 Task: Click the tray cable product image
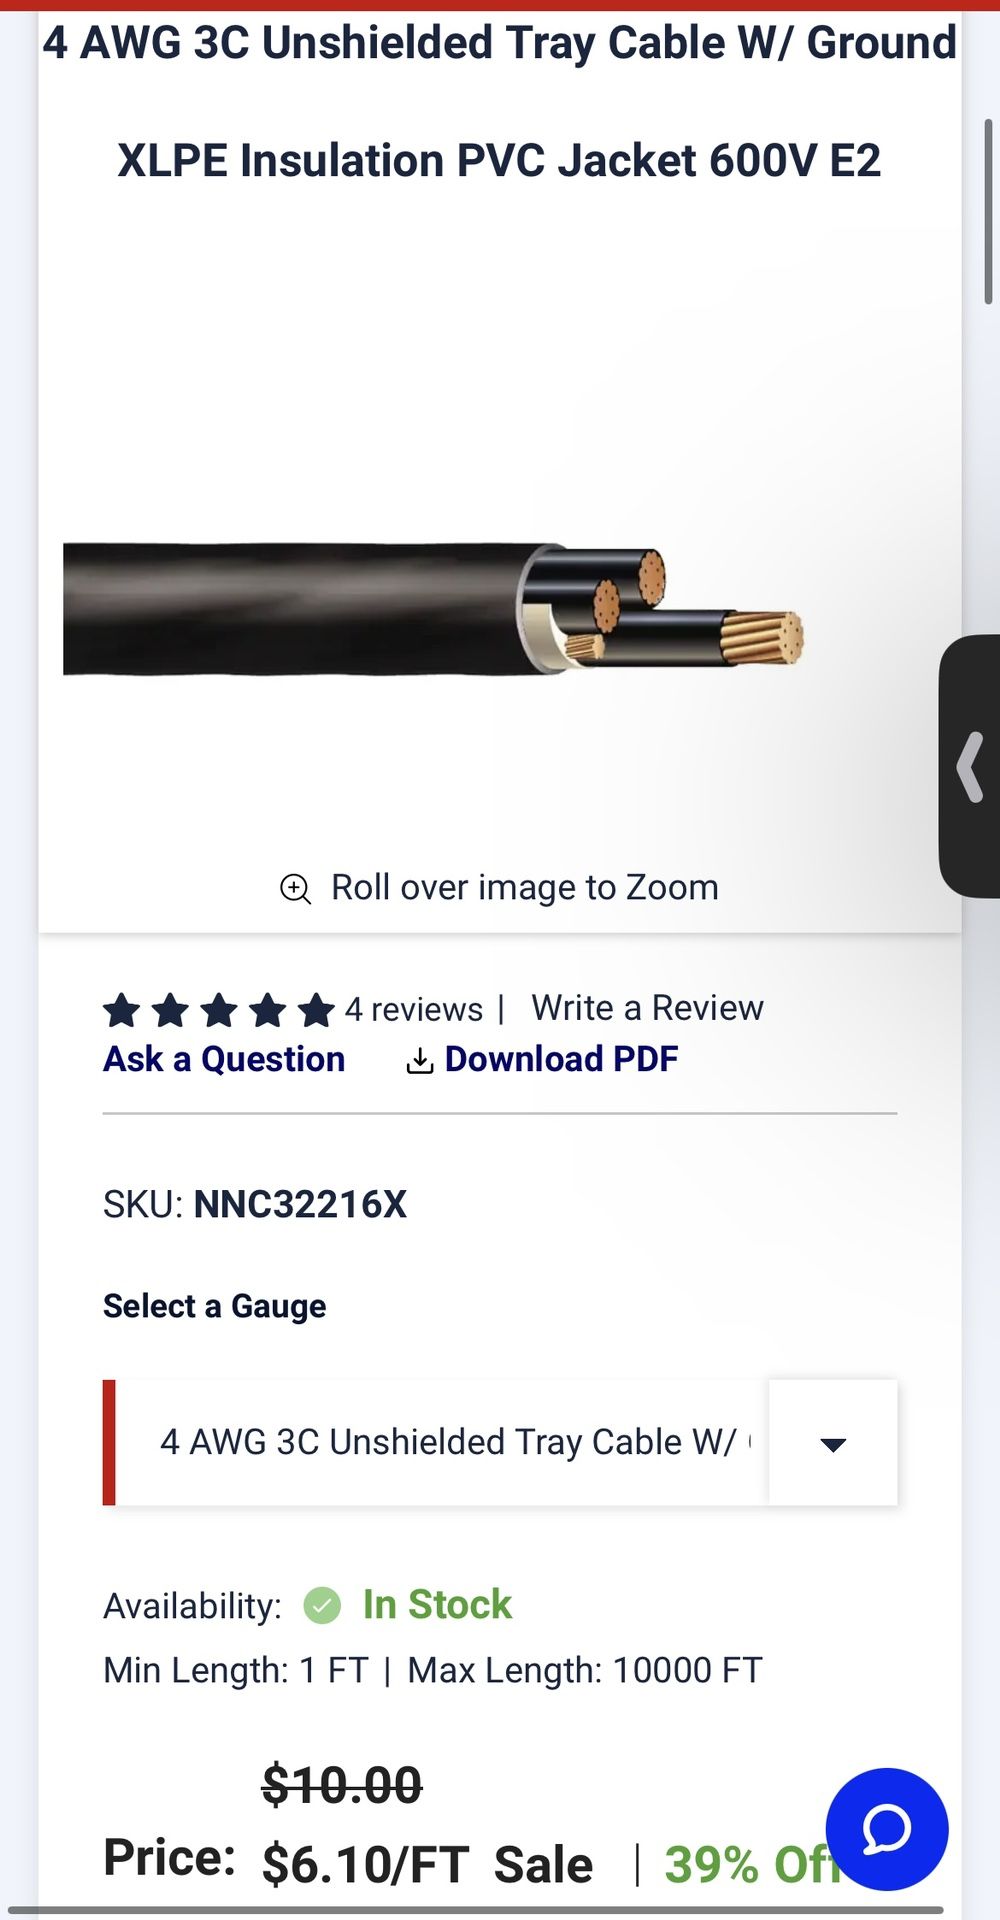pos(432,610)
